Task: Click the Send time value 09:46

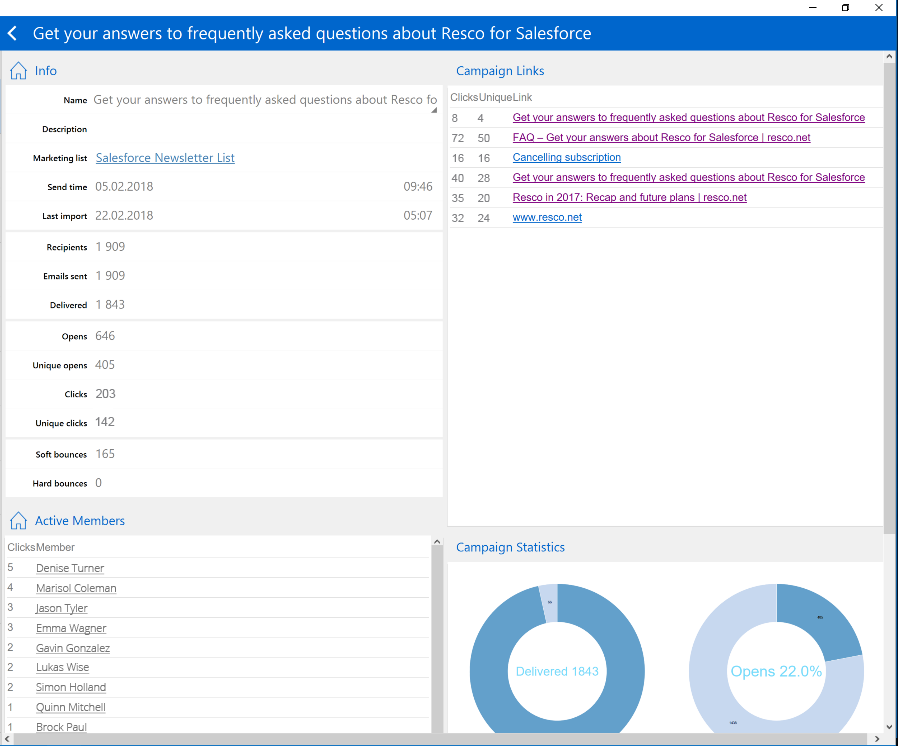Action: [x=418, y=187]
